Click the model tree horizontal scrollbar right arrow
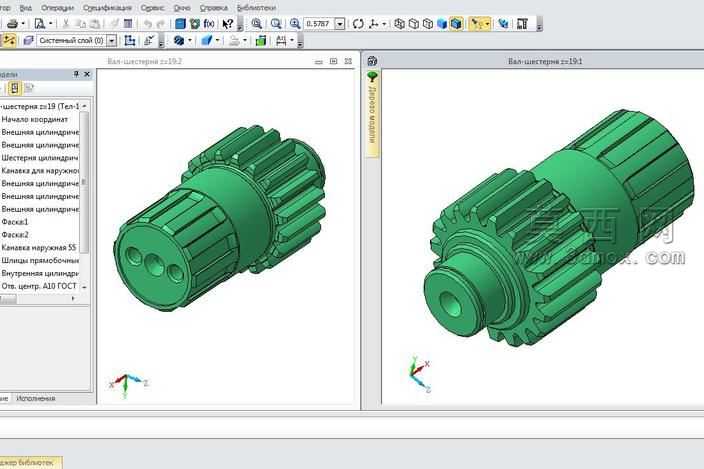The width and height of the screenshot is (704, 469). (x=73, y=298)
